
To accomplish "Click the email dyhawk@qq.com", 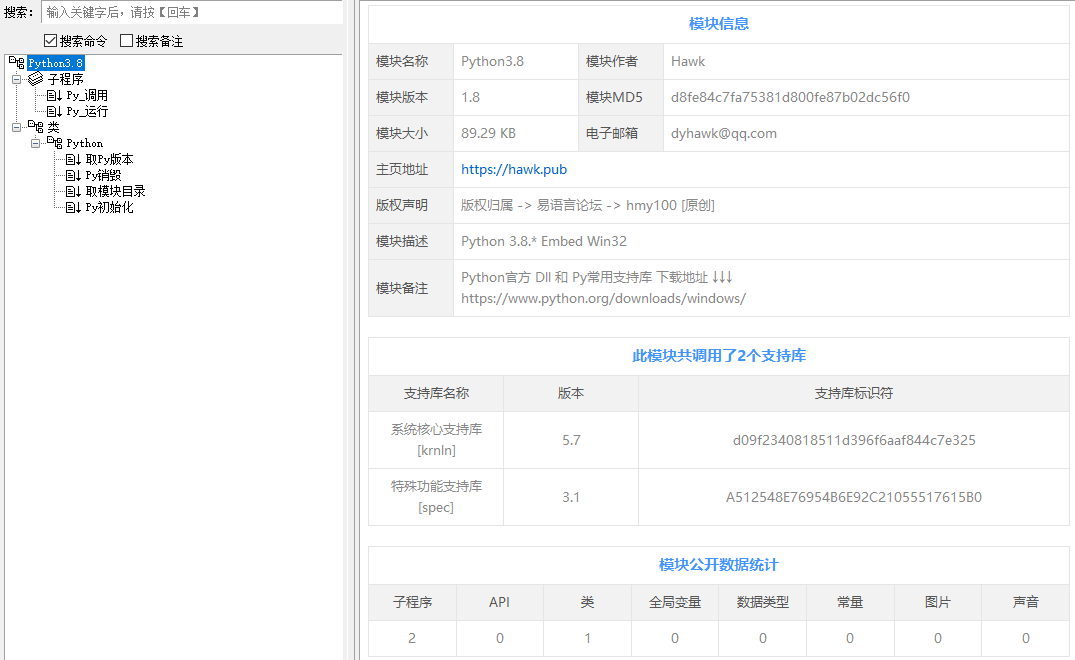I will 723,133.
